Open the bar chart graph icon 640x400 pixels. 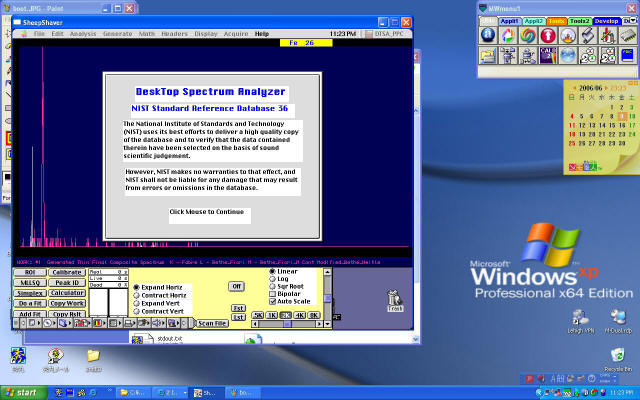pos(608,35)
